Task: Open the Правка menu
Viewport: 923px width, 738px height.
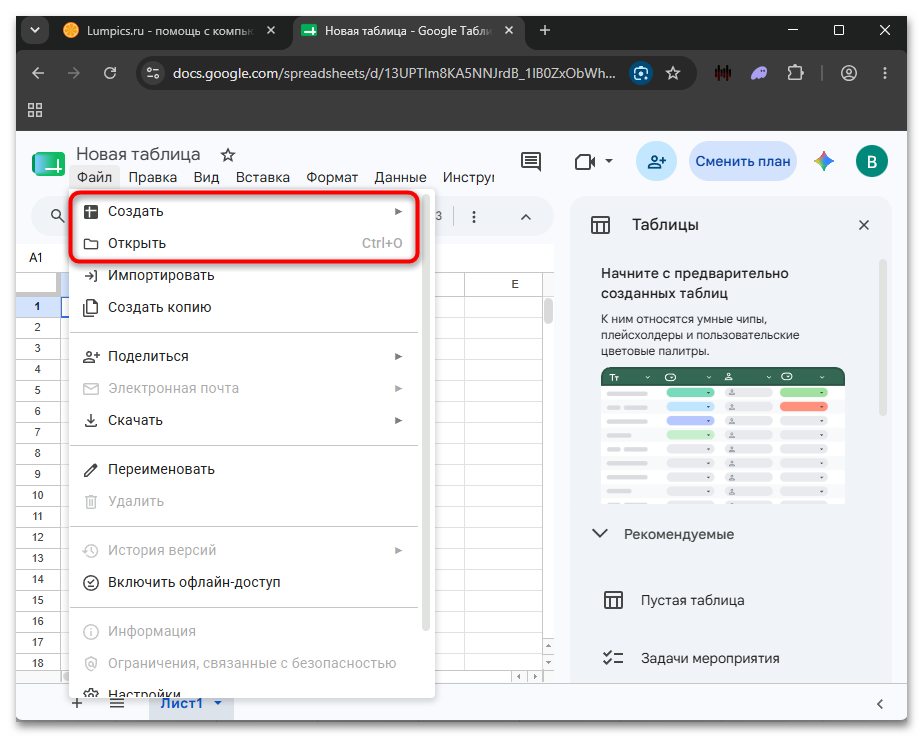Action: click(152, 177)
